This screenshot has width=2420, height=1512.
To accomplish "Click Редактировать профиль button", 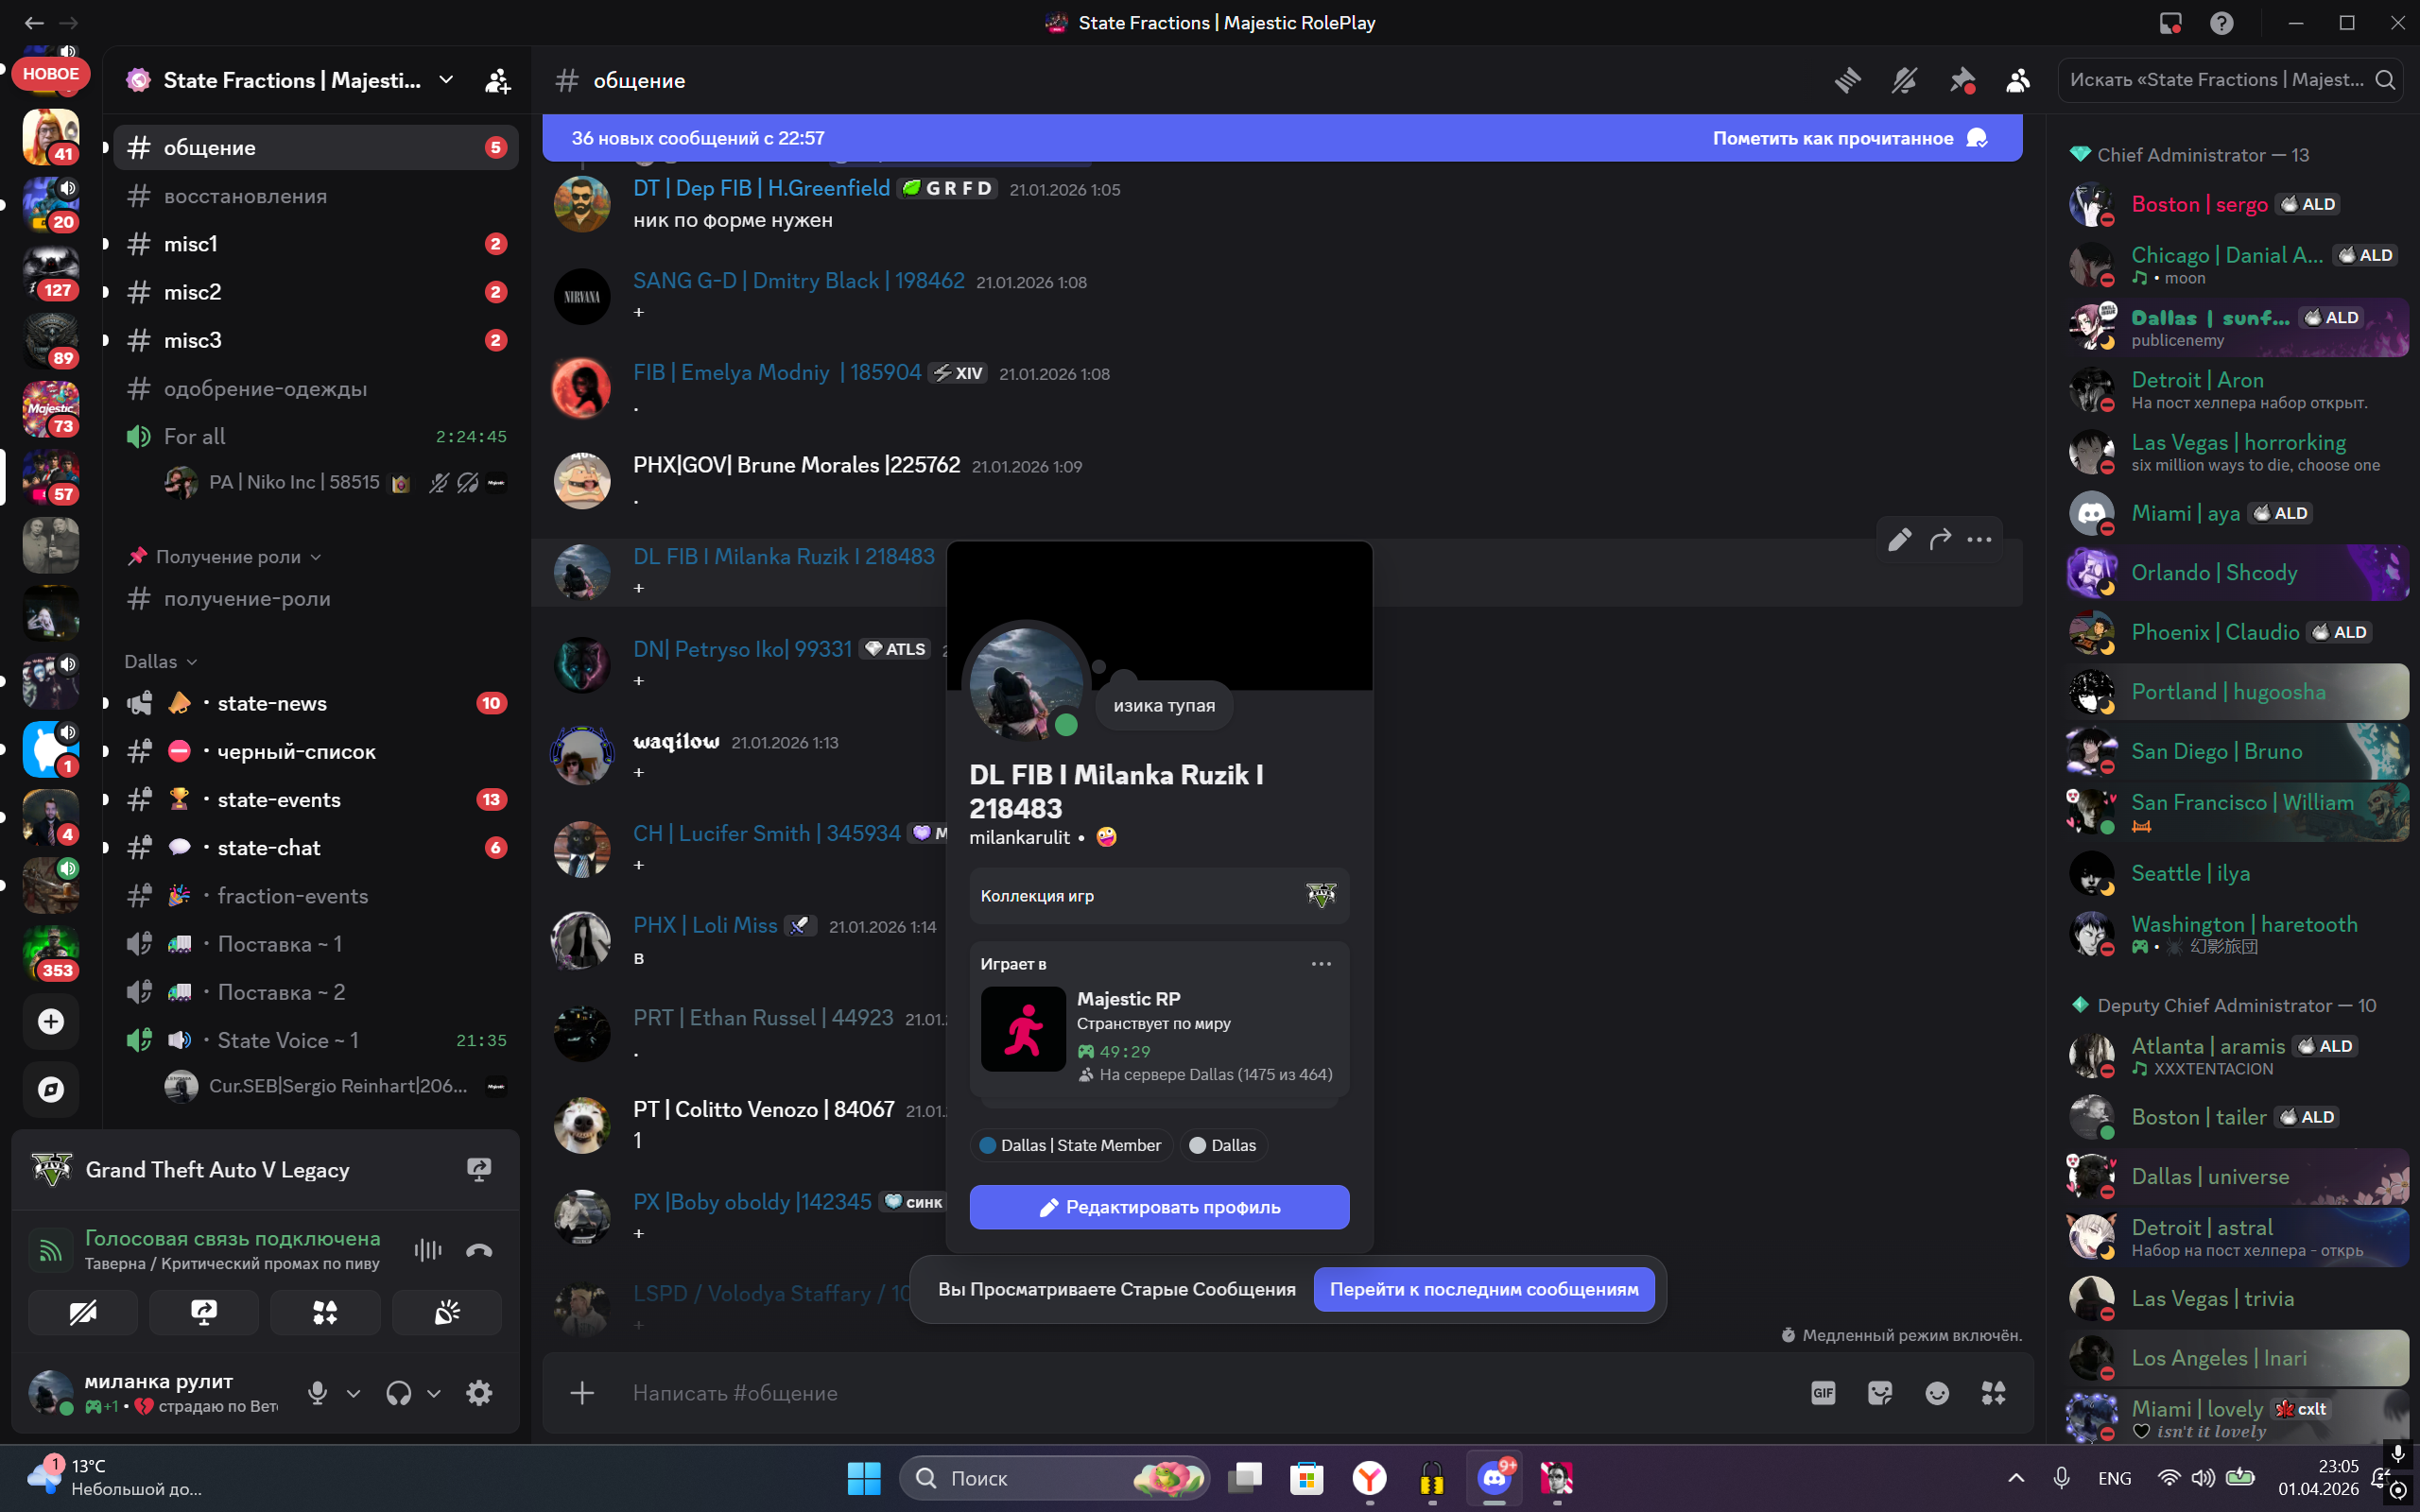I will [x=1159, y=1207].
